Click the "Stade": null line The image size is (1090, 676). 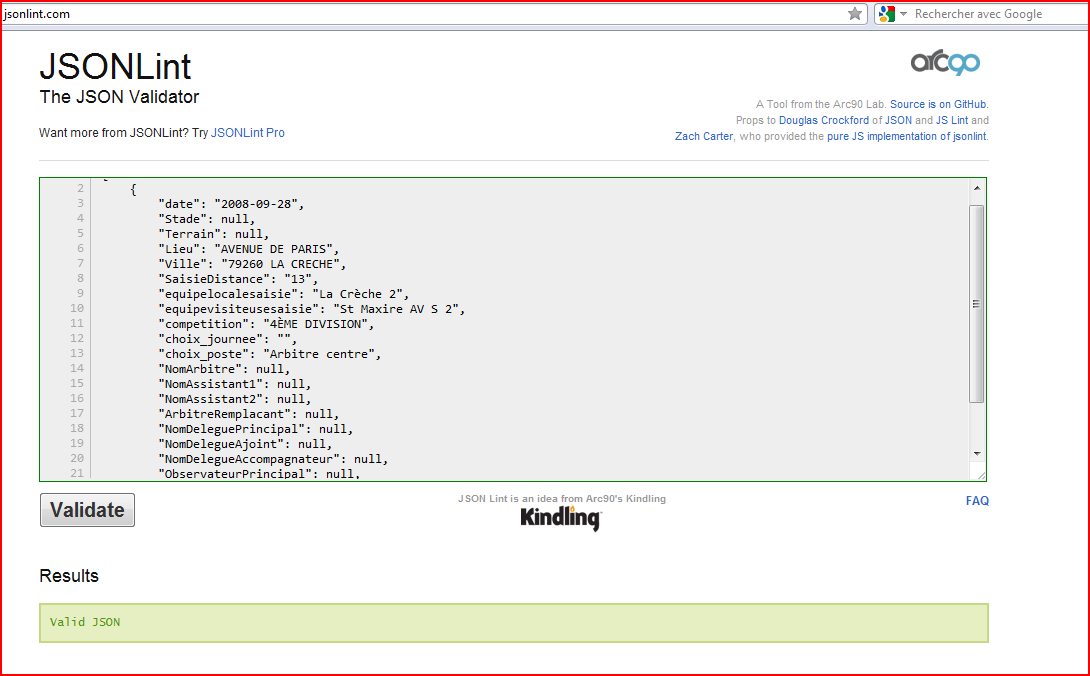(x=207, y=219)
